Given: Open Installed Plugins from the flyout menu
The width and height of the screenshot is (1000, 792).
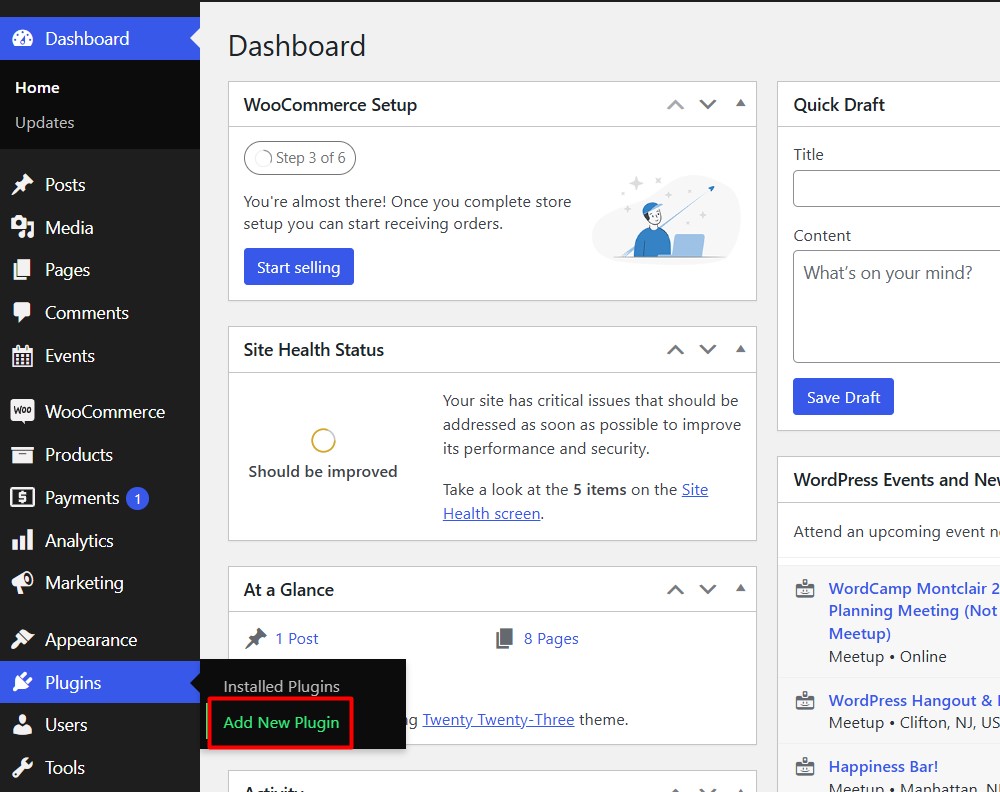Looking at the screenshot, I should pos(281,686).
